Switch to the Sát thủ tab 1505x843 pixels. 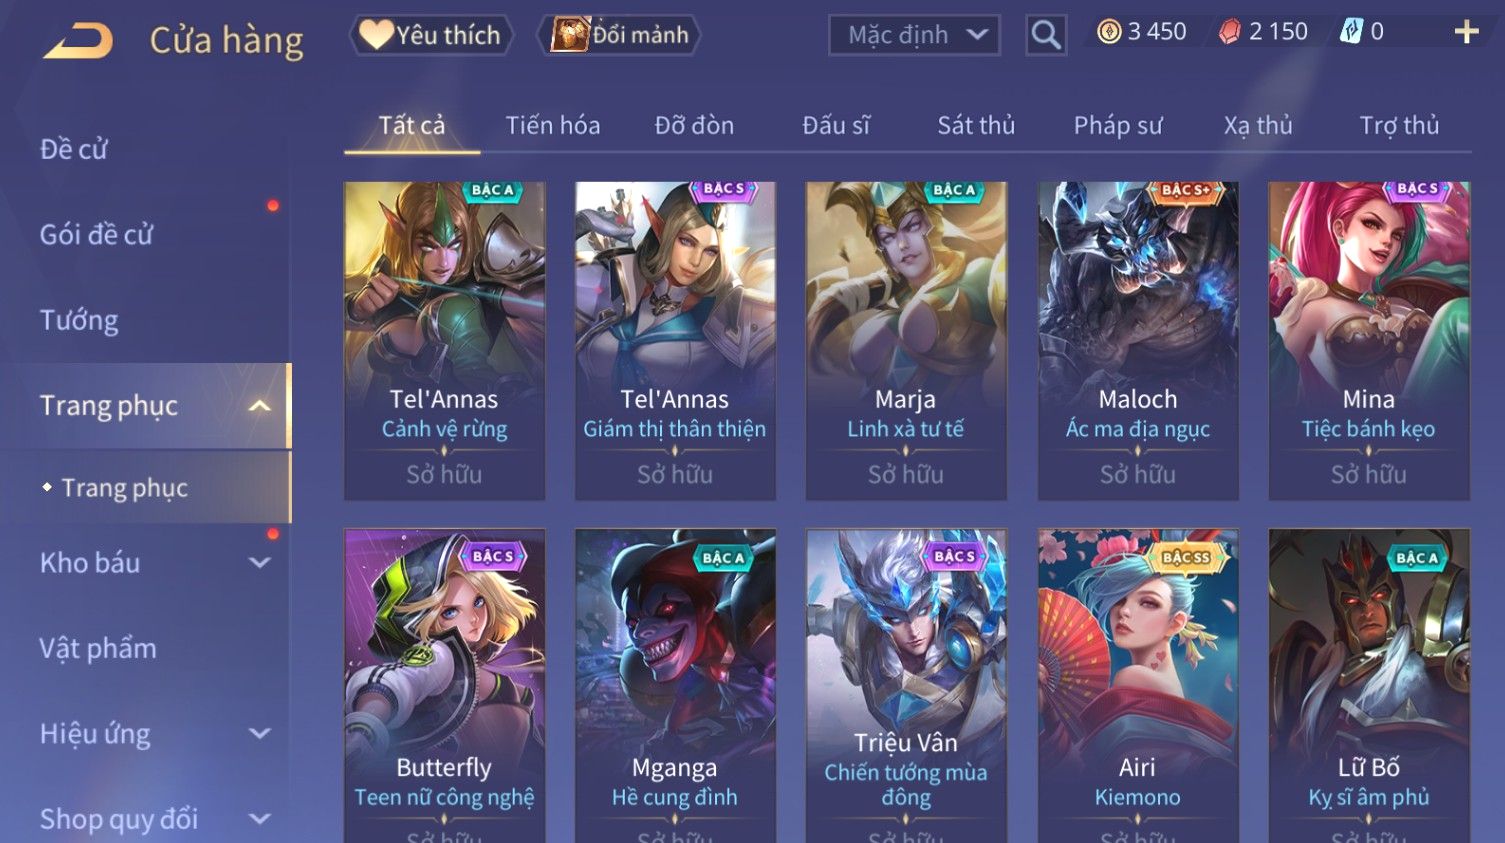click(976, 125)
